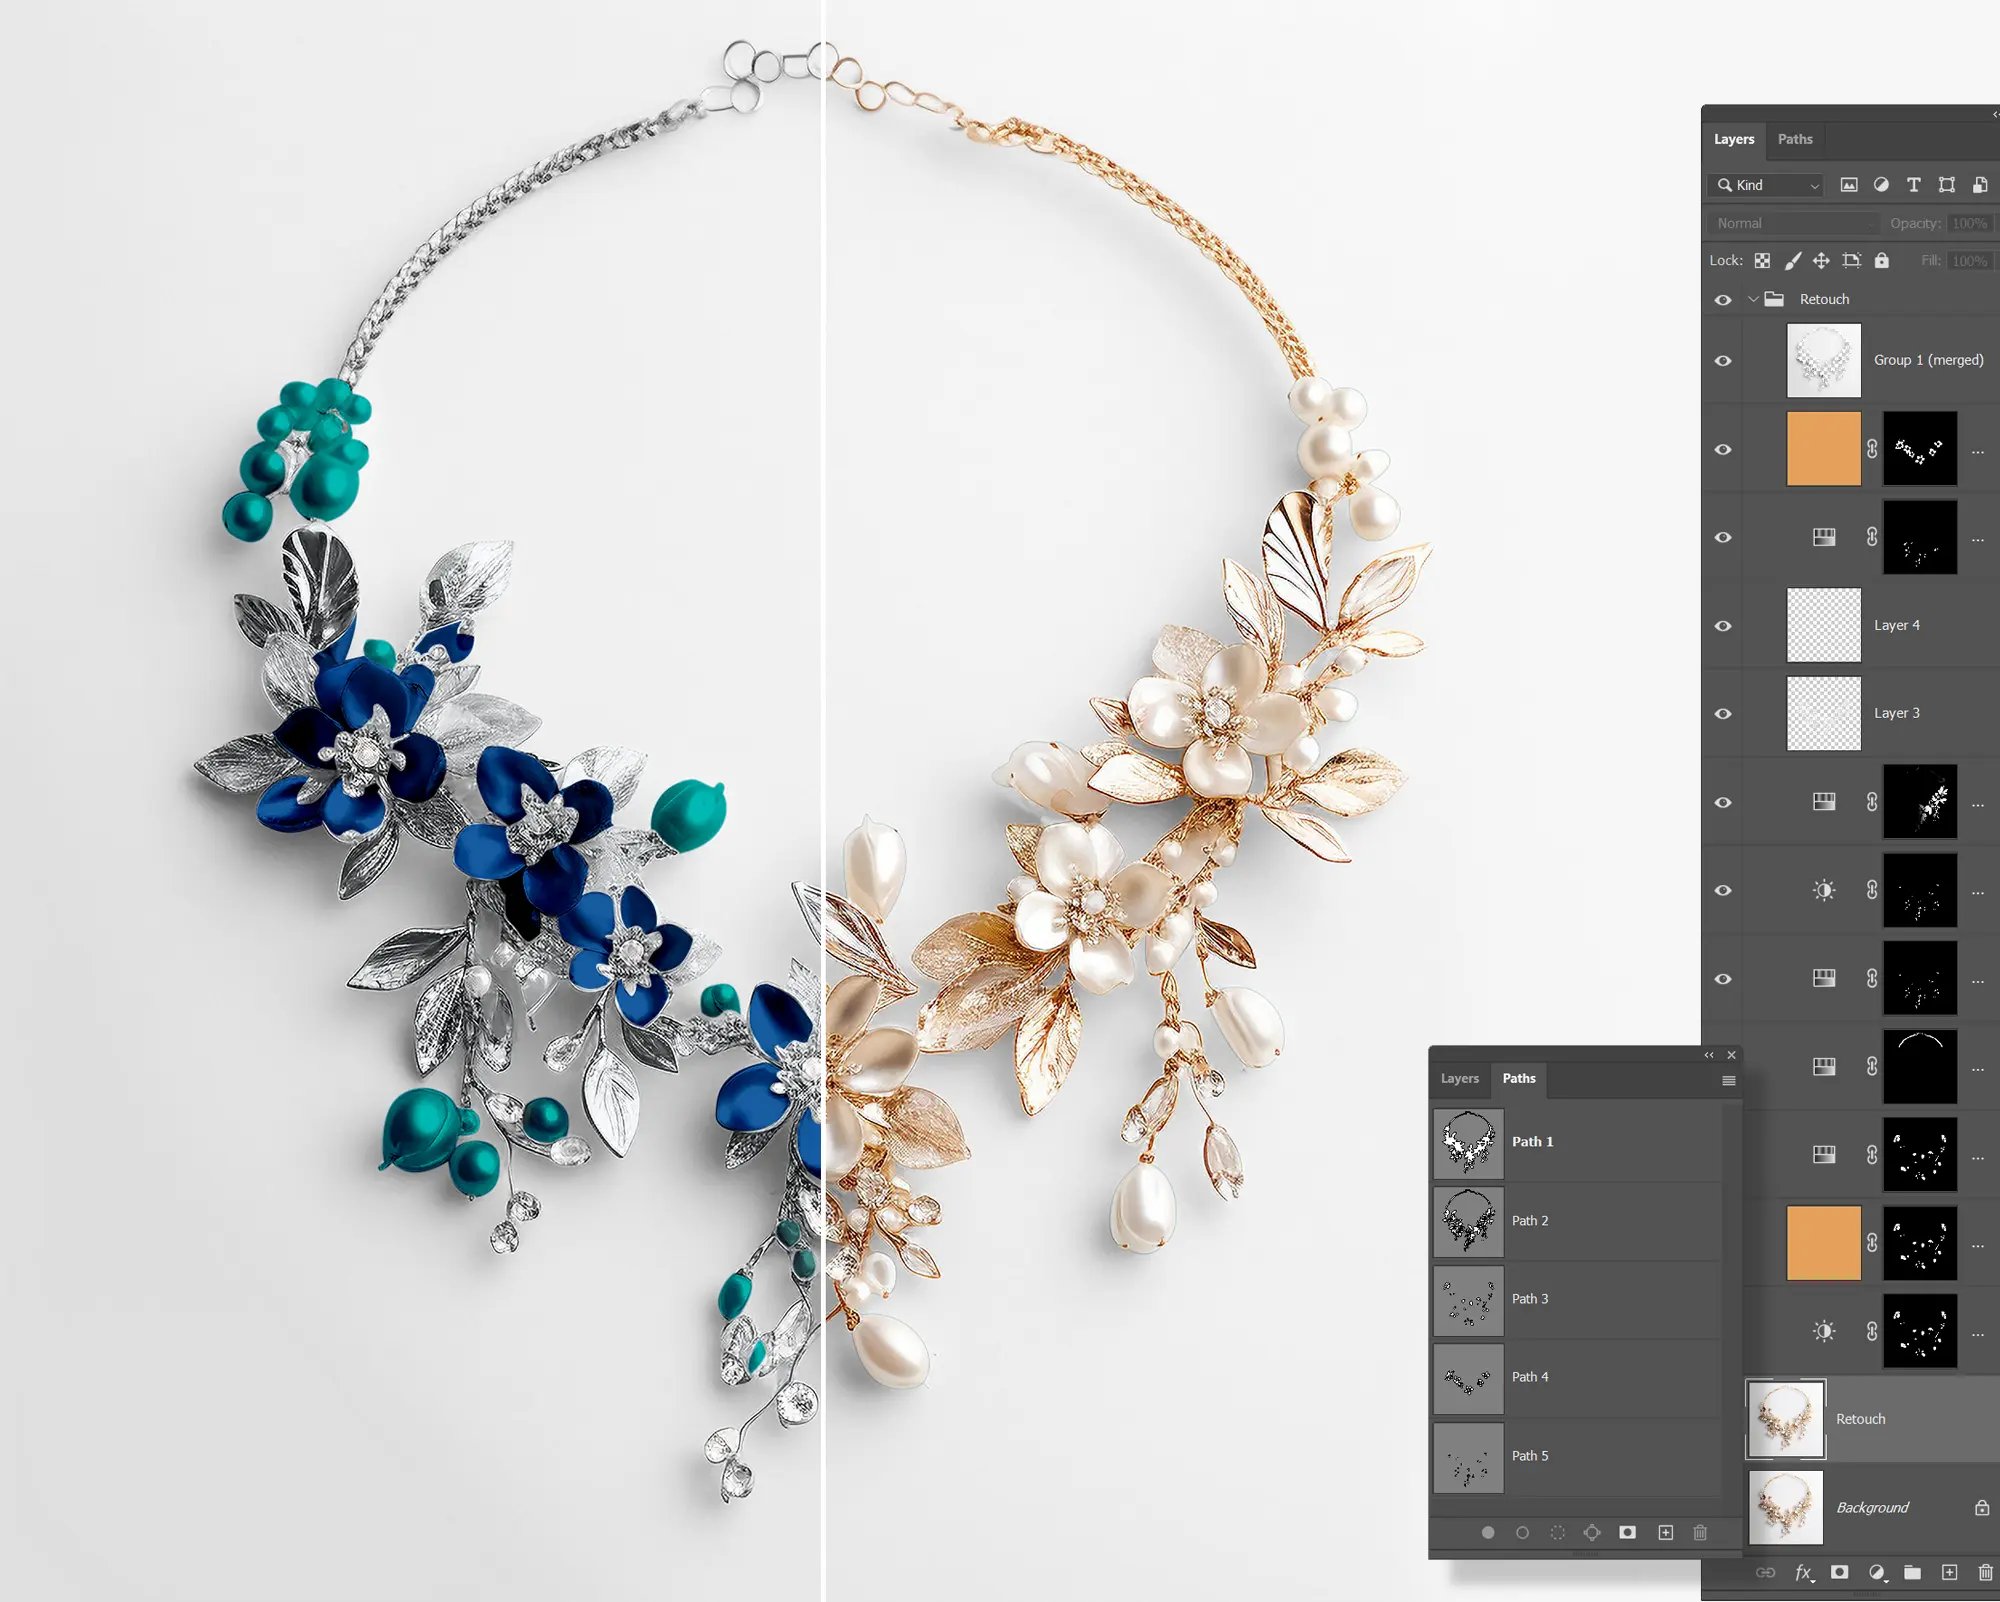Viewport: 2000px width, 1602px height.
Task: Create new group folder icon at bottom
Action: click(x=1912, y=1573)
